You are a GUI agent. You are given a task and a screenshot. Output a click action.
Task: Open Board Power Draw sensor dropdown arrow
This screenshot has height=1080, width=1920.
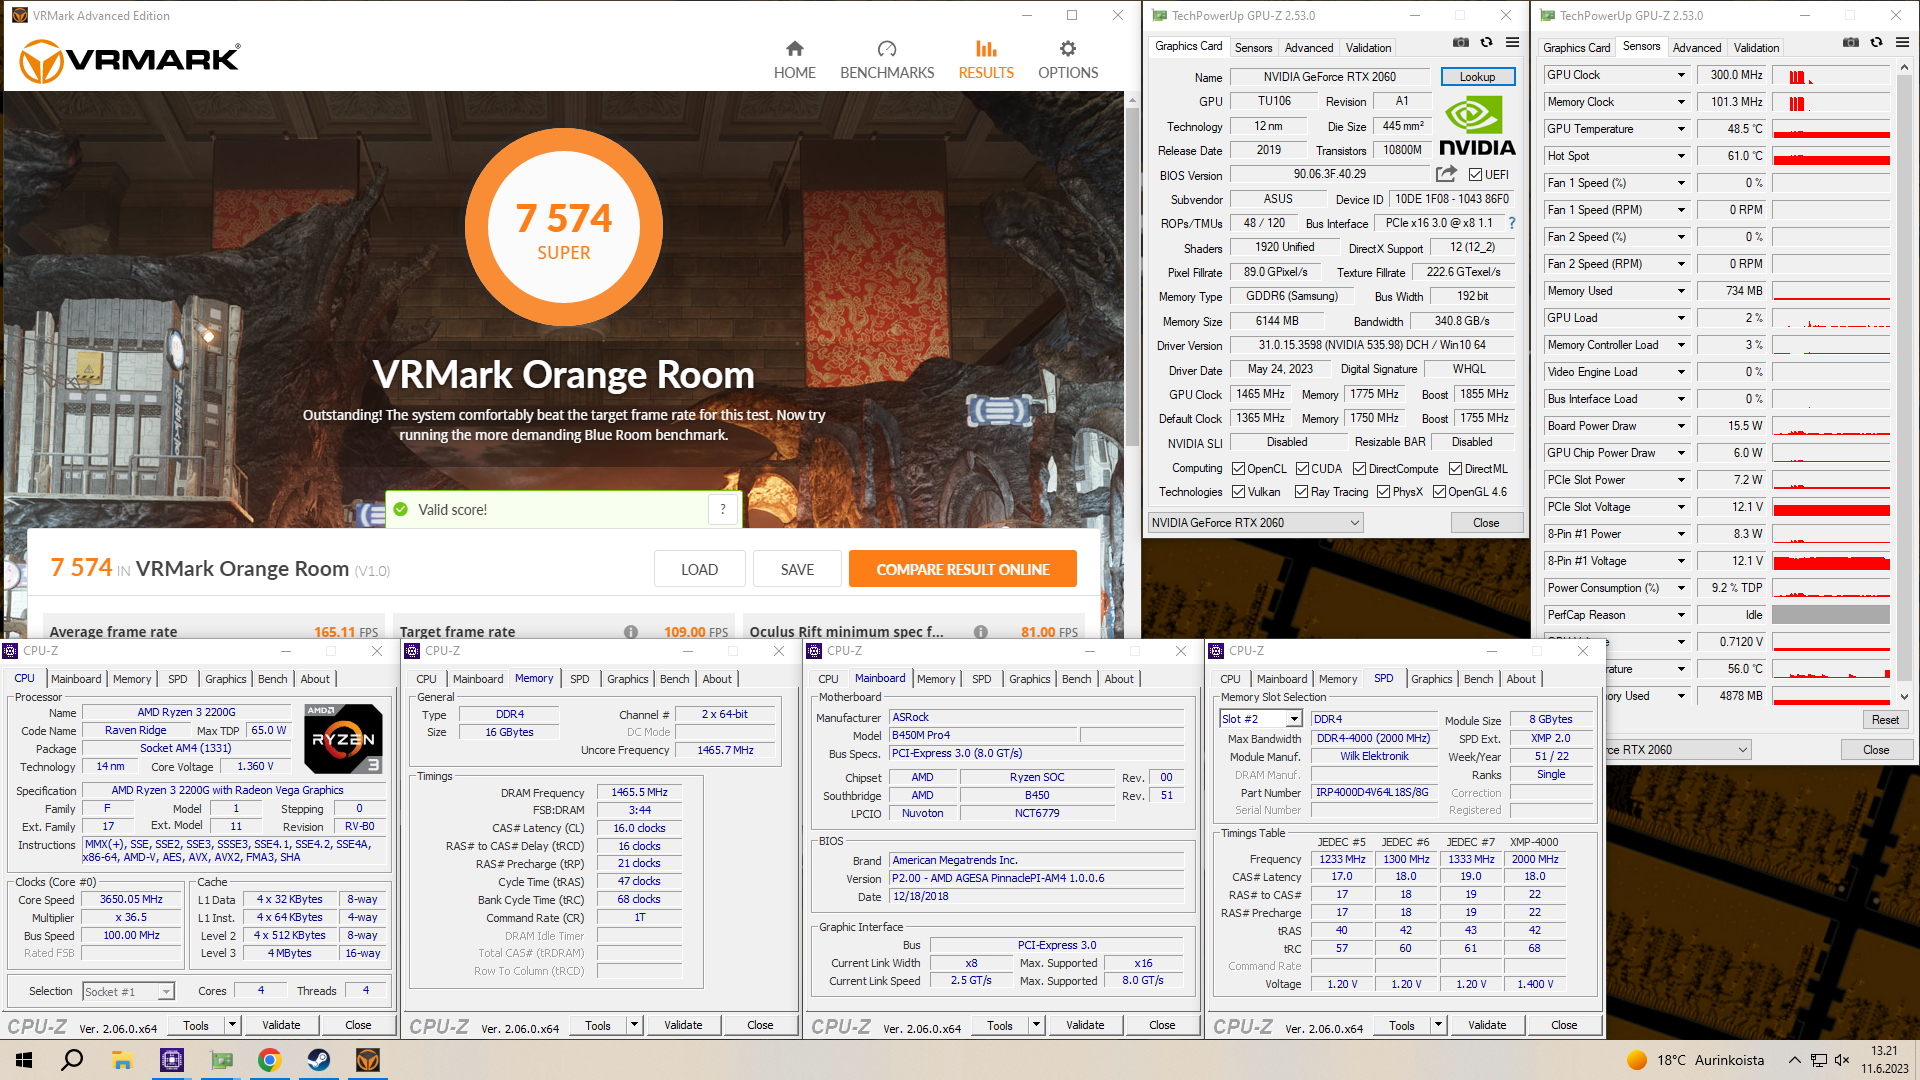1681,426
